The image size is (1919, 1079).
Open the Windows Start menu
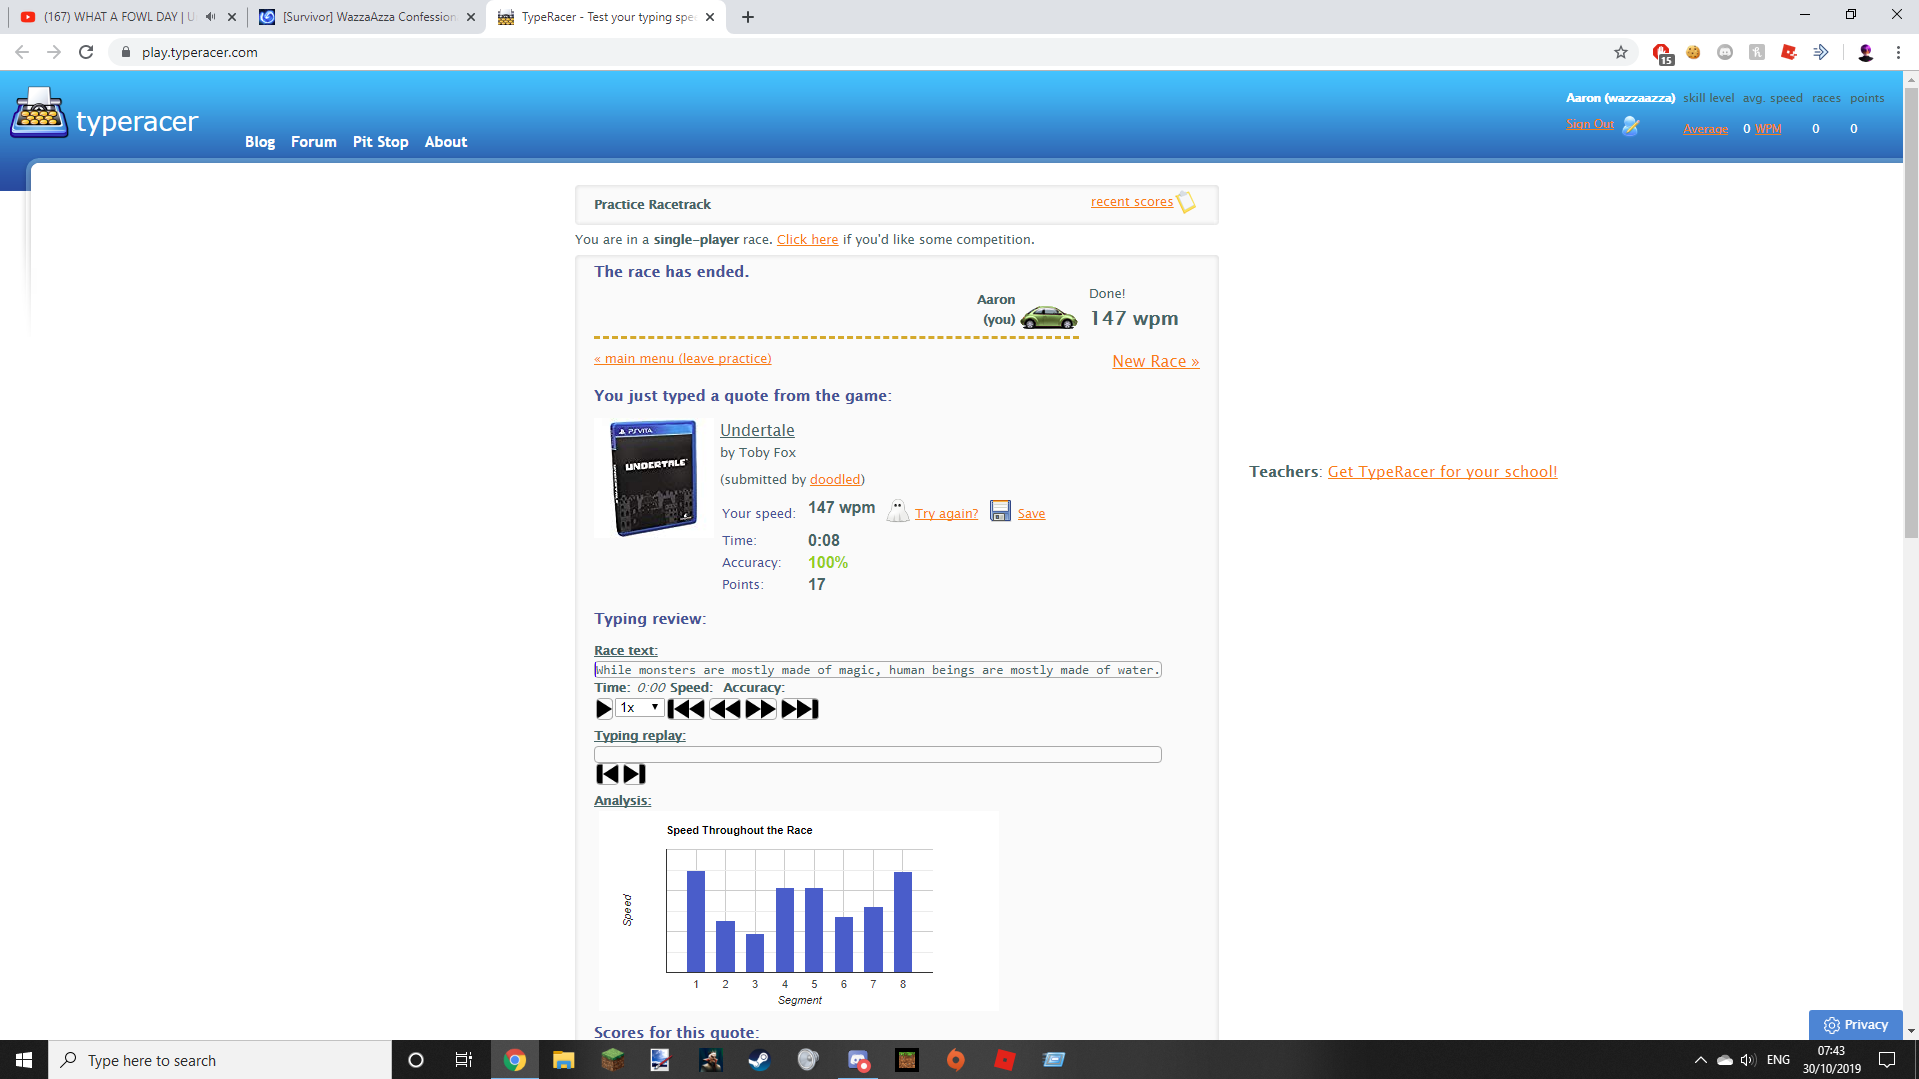[24, 1060]
